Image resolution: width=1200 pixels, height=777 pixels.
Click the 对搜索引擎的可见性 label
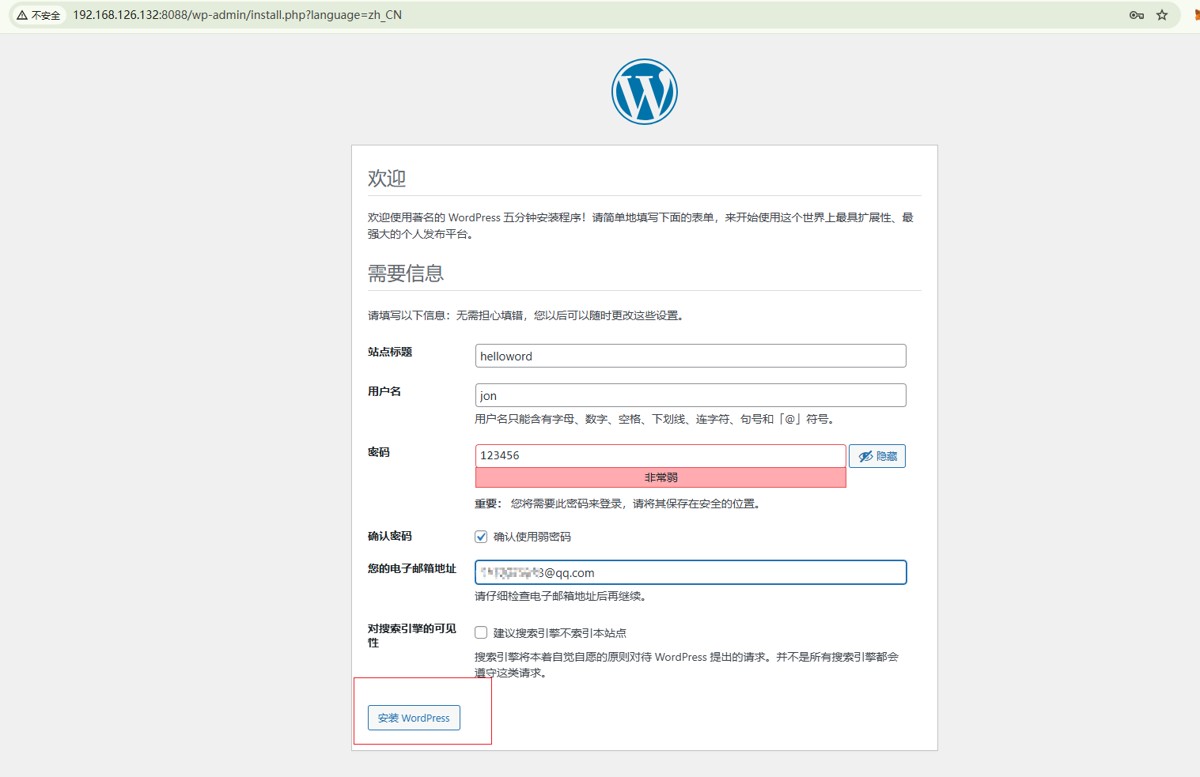click(x=412, y=636)
